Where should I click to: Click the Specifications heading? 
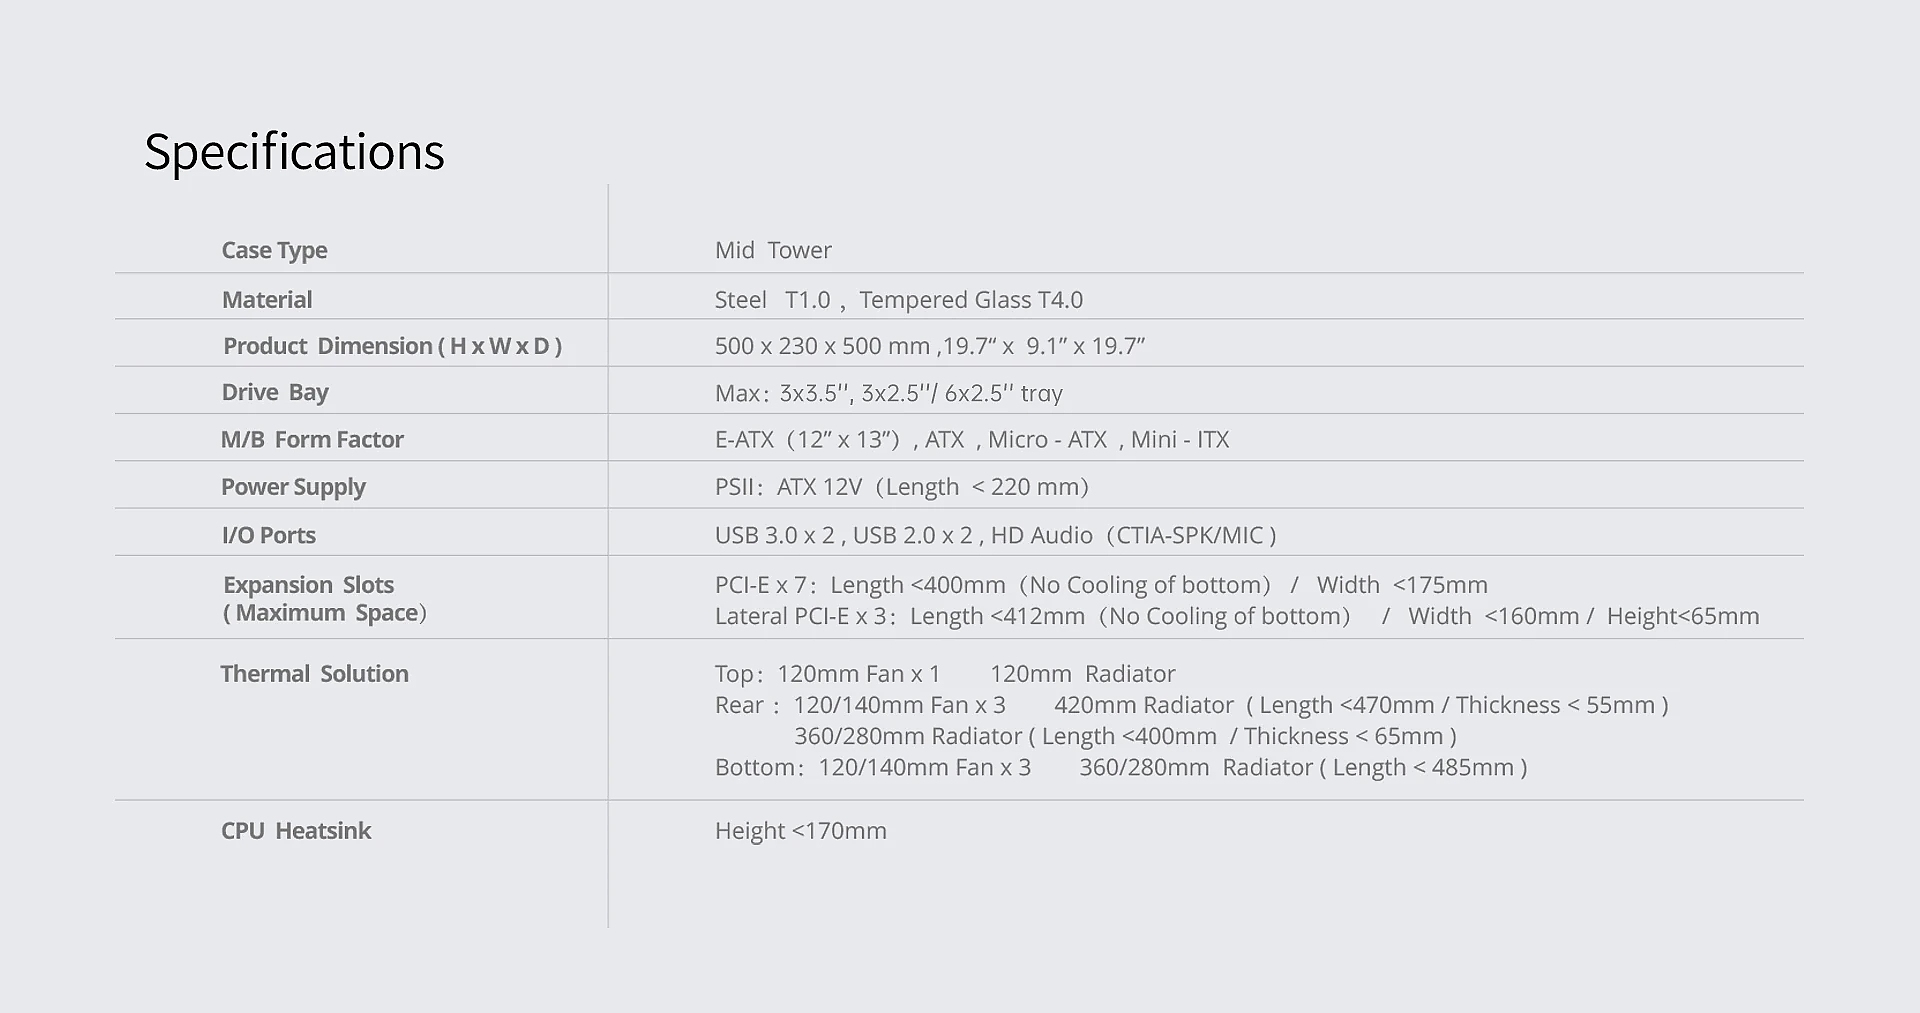294,152
